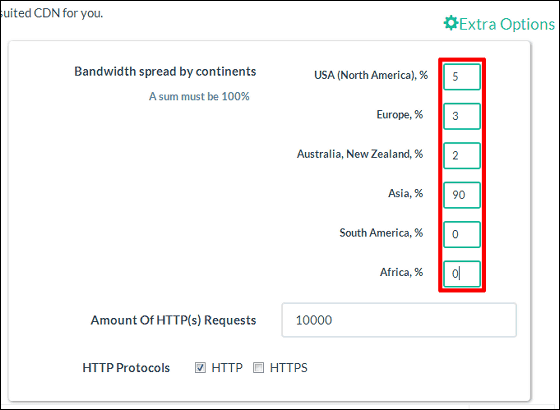Click the 'A sum must be 100%' note
The width and height of the screenshot is (560, 410).
click(199, 96)
